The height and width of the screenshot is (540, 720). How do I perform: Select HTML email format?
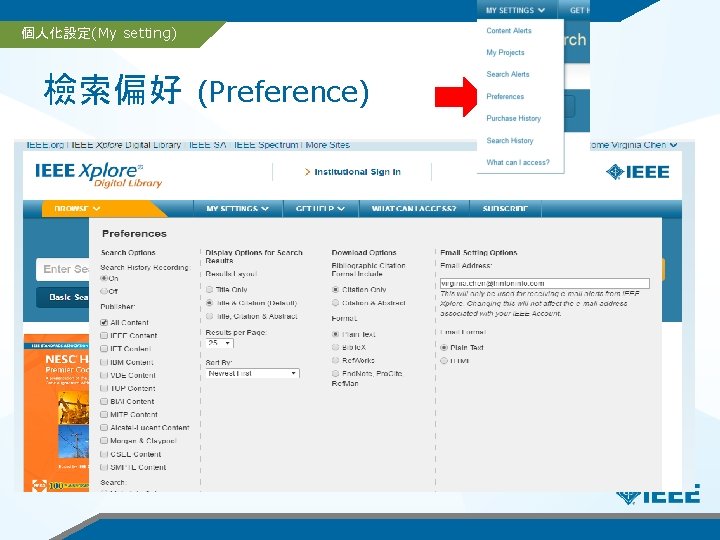point(444,361)
